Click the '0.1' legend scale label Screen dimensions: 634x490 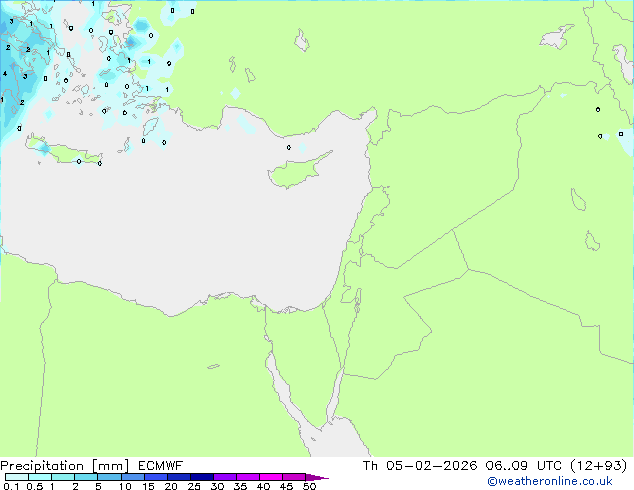(11, 486)
